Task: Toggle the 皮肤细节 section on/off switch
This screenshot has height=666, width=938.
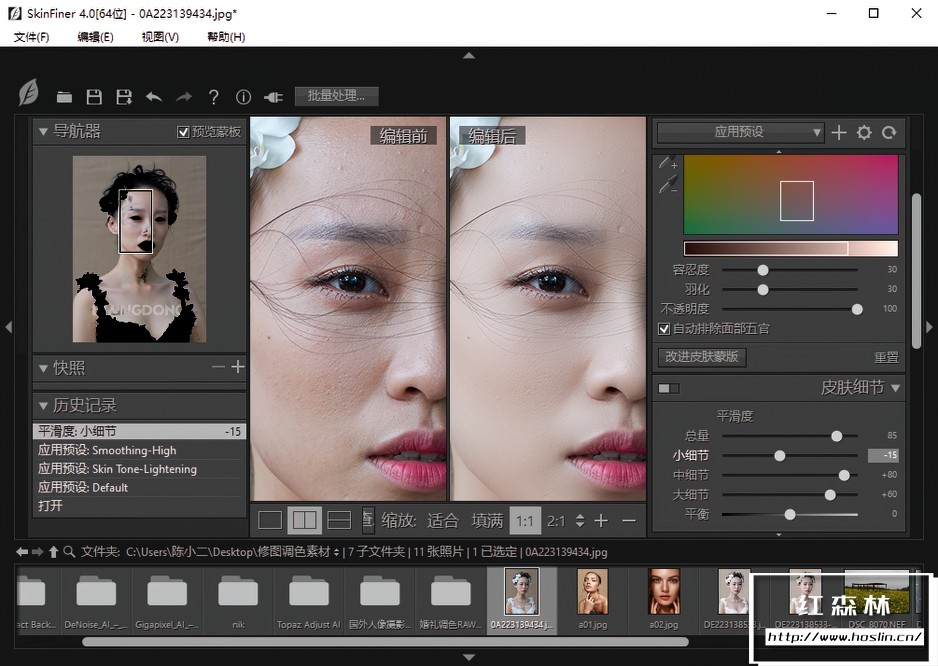Action: (668, 388)
